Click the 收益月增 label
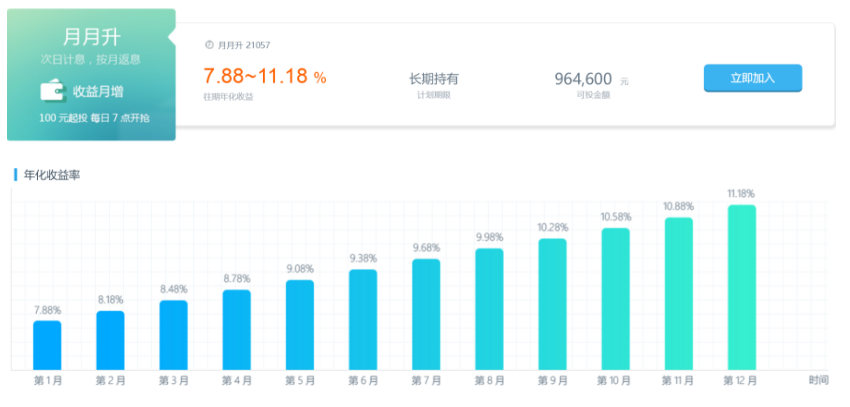This screenshot has width=850, height=407. (x=98, y=92)
